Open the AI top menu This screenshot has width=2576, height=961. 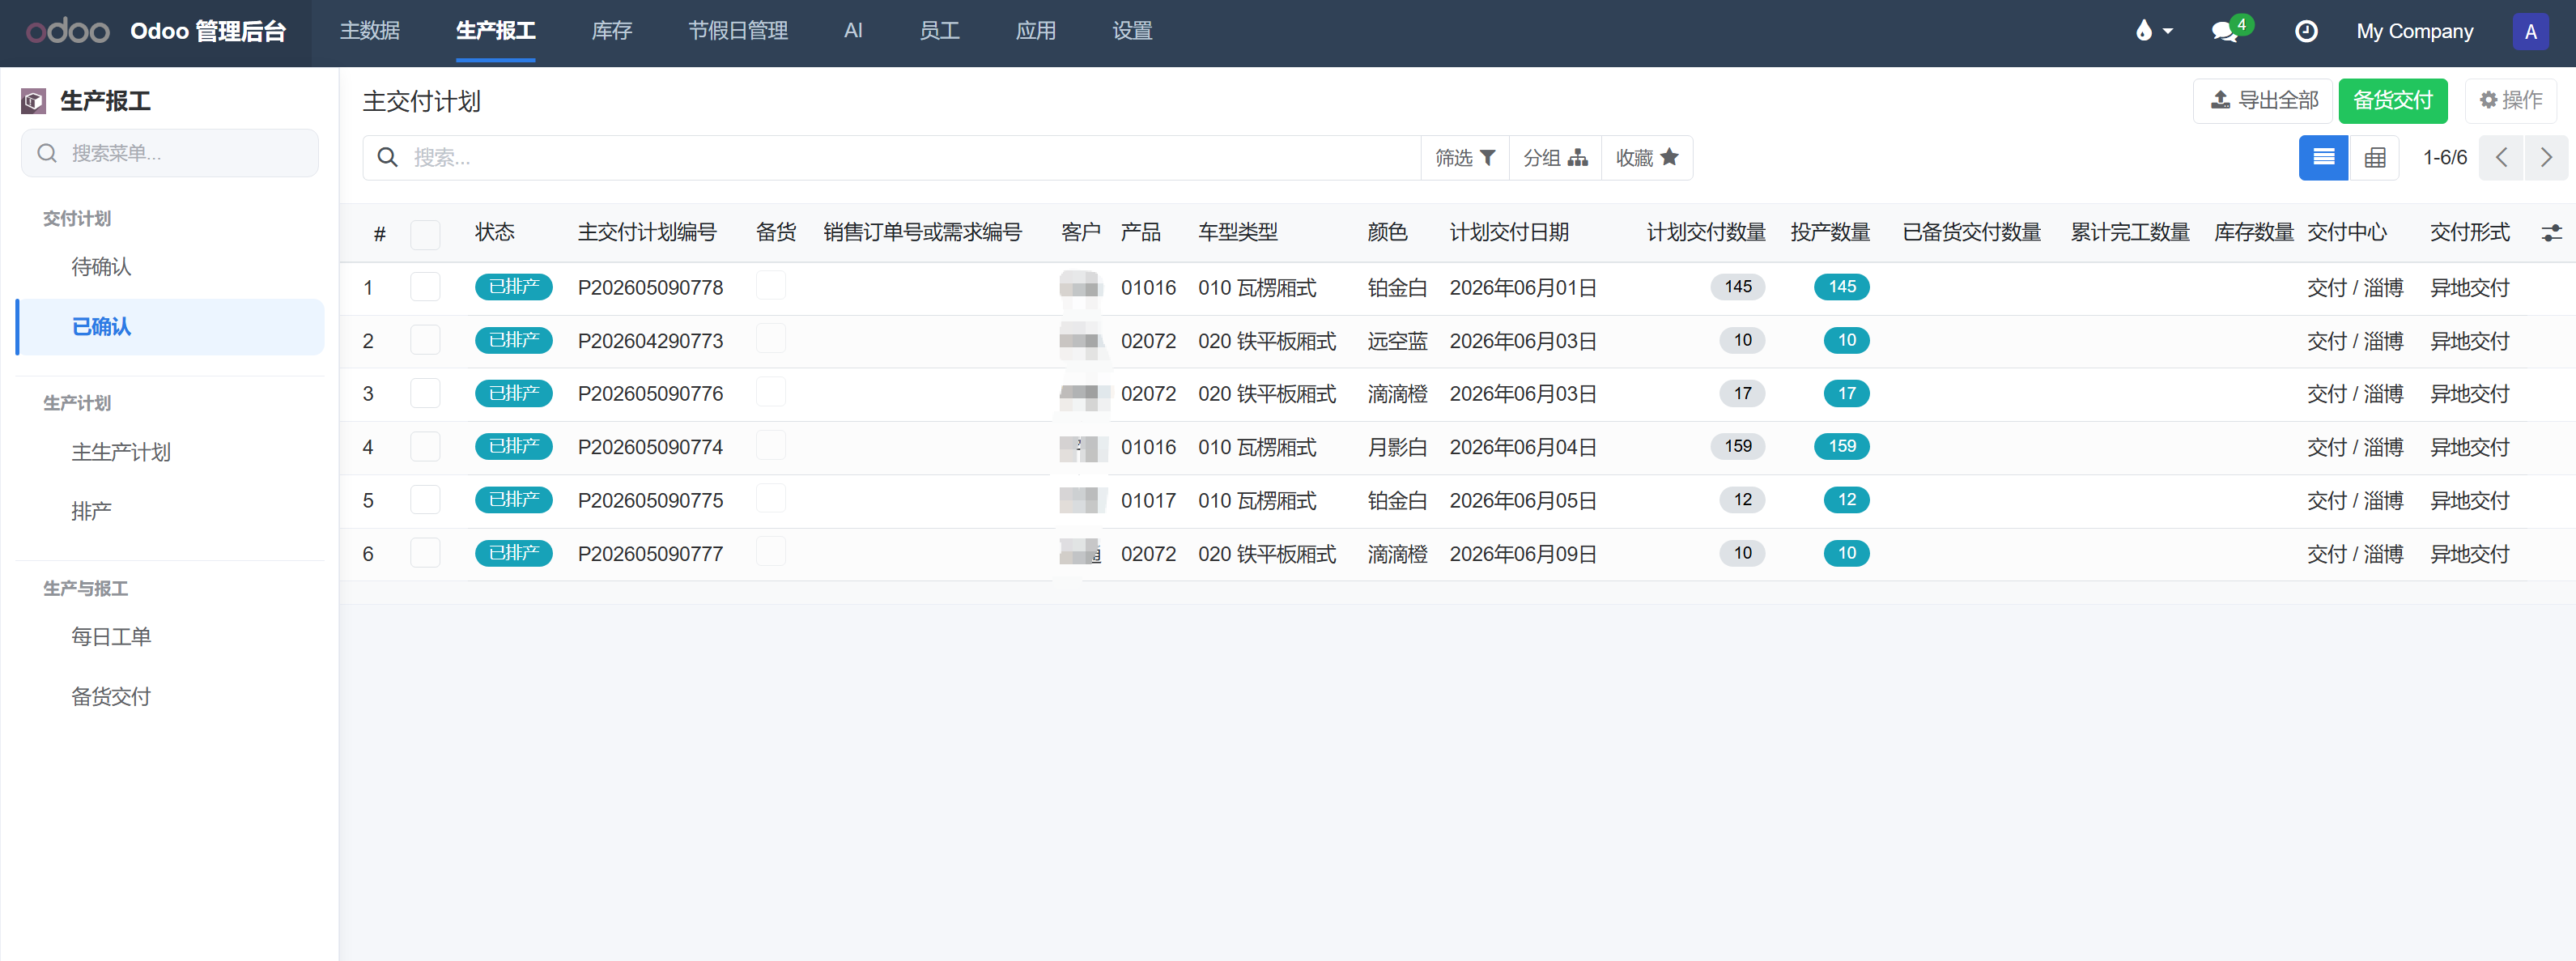[x=853, y=31]
